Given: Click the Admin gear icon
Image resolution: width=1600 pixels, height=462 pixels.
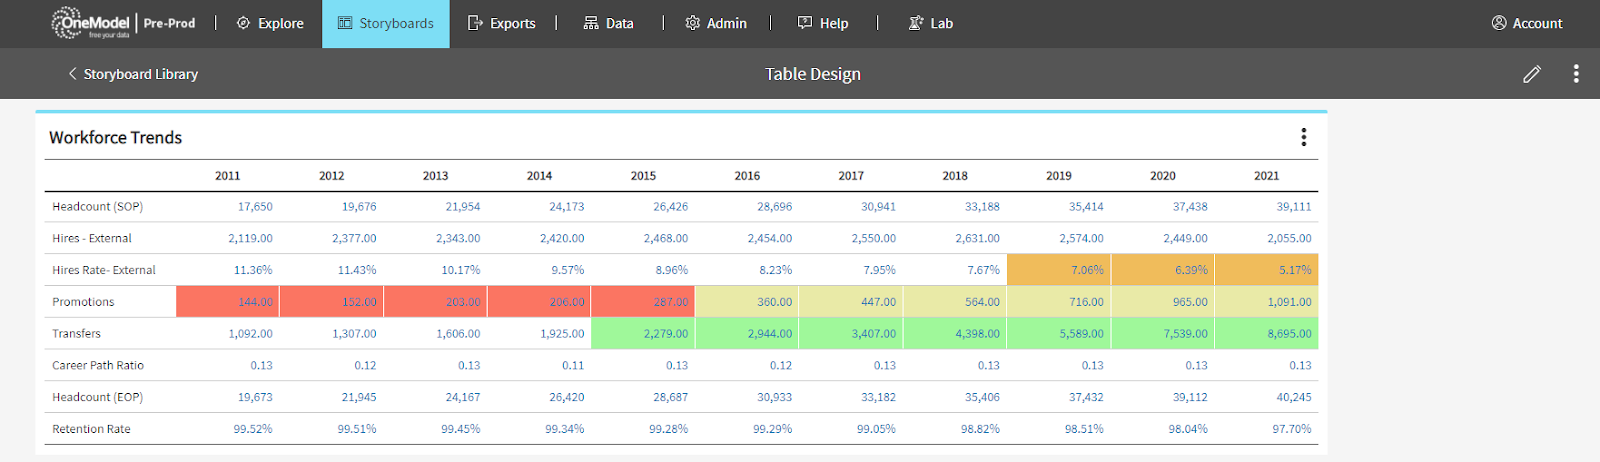Looking at the screenshot, I should (x=692, y=23).
